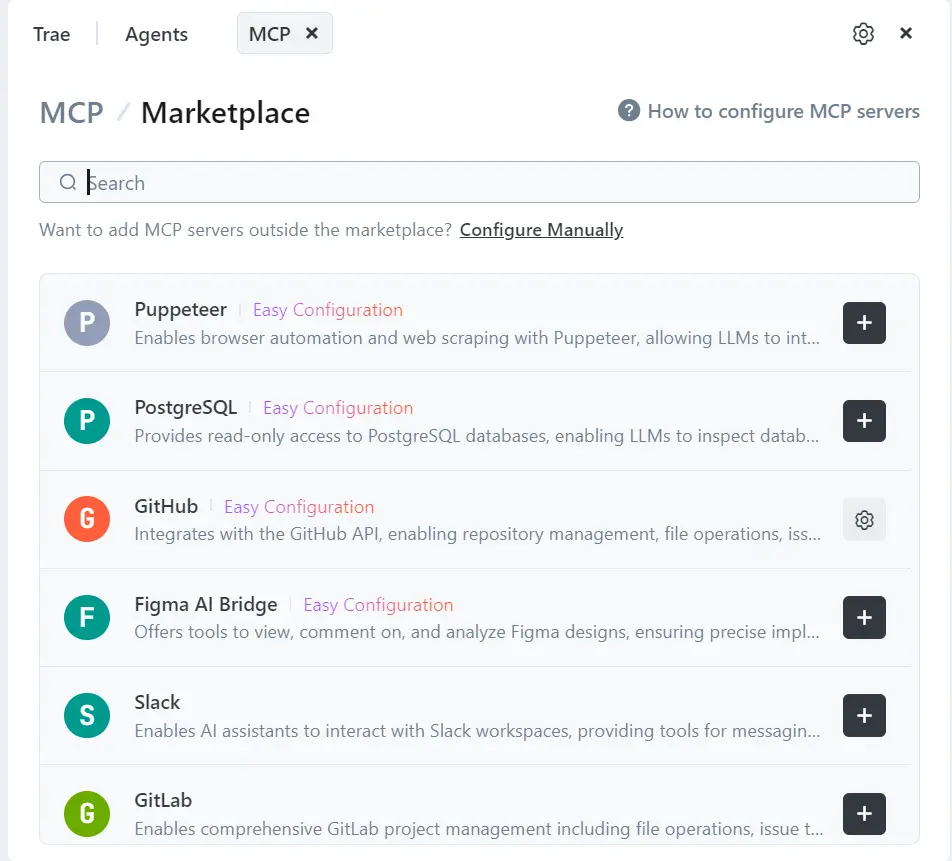Open How to configure MCP servers help
This screenshot has width=952, height=861.
click(783, 112)
